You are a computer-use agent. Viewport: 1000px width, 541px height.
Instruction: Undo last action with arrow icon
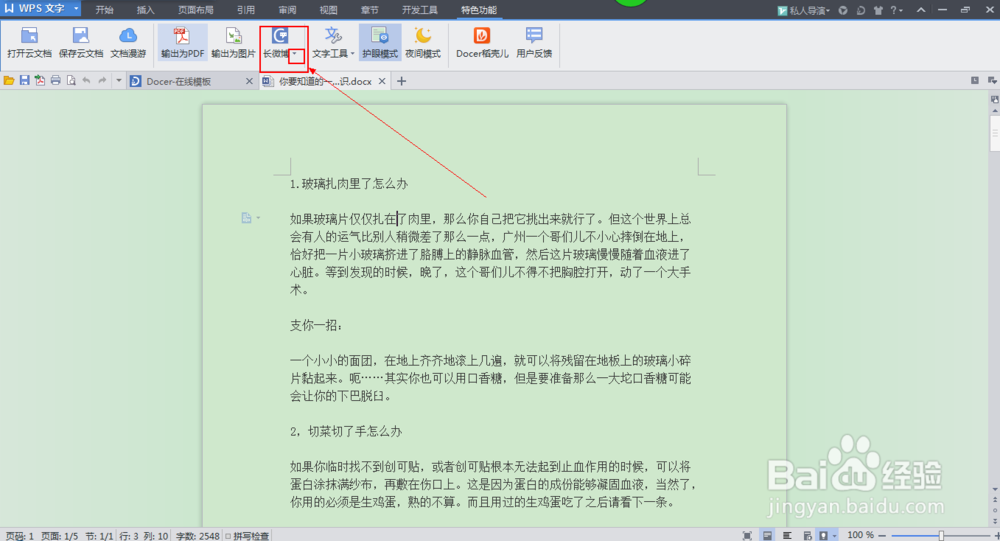[x=86, y=81]
